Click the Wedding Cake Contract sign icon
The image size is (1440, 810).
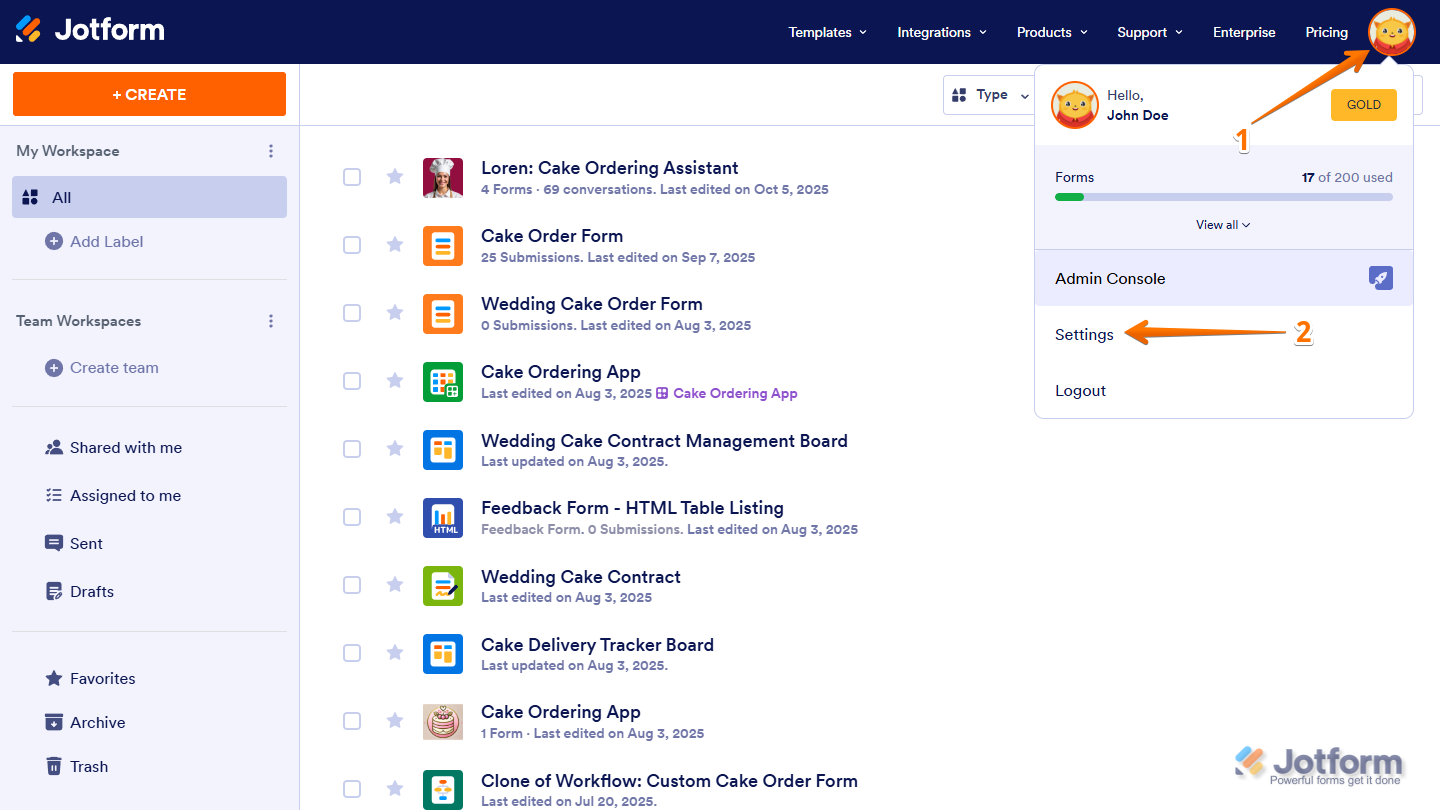(442, 586)
